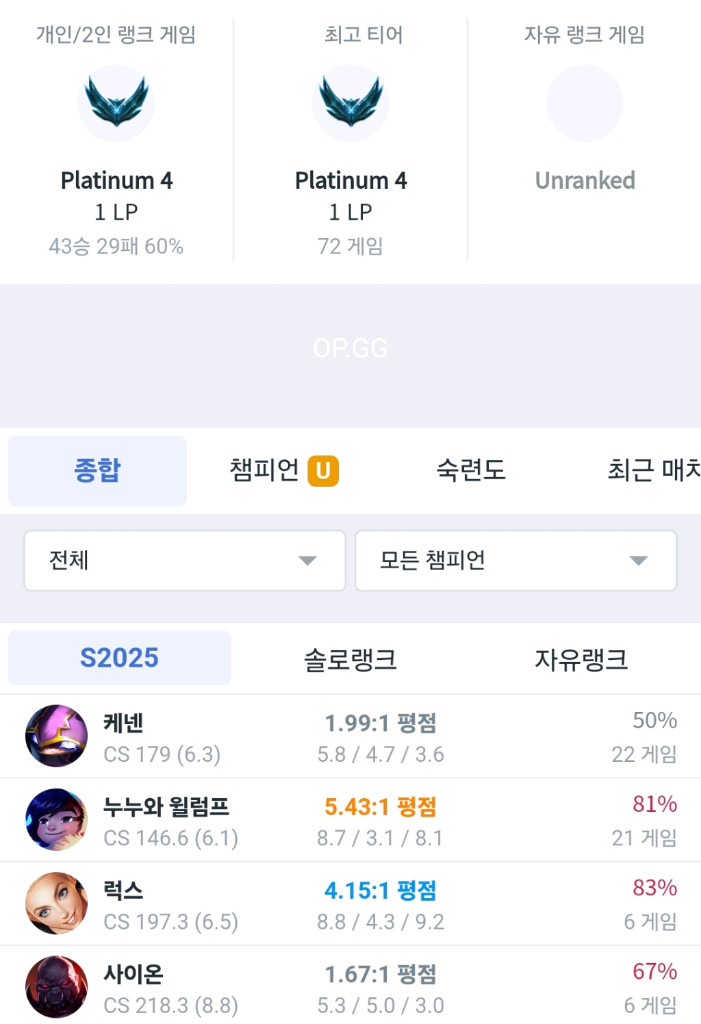Click the orange U badge beside 챔피언

(323, 471)
